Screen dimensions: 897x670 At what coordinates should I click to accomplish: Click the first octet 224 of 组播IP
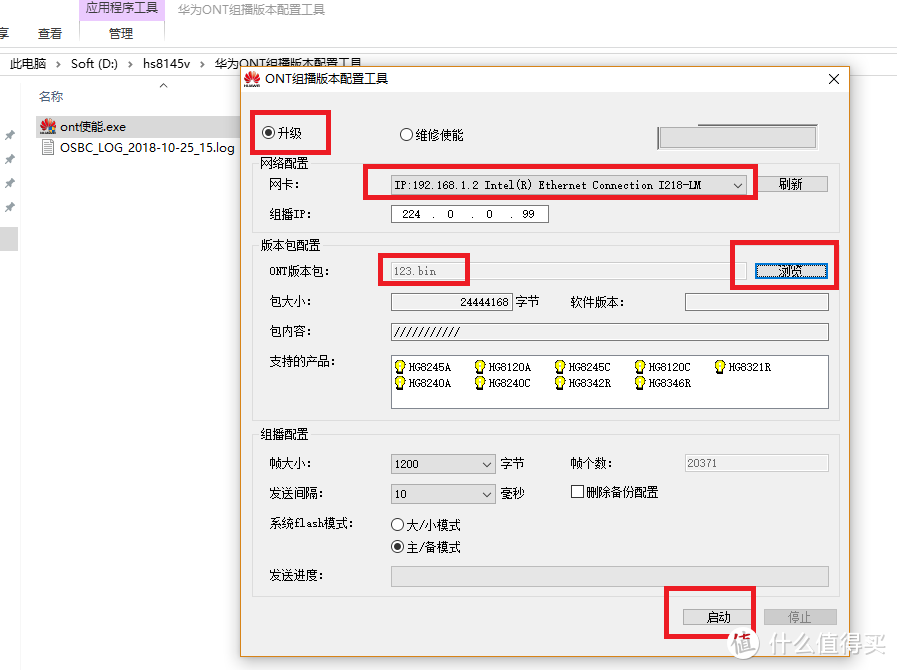pyautogui.click(x=411, y=214)
